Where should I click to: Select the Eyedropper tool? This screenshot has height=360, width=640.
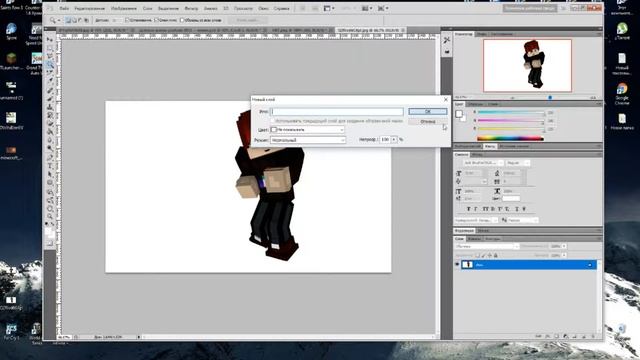pos(50,80)
